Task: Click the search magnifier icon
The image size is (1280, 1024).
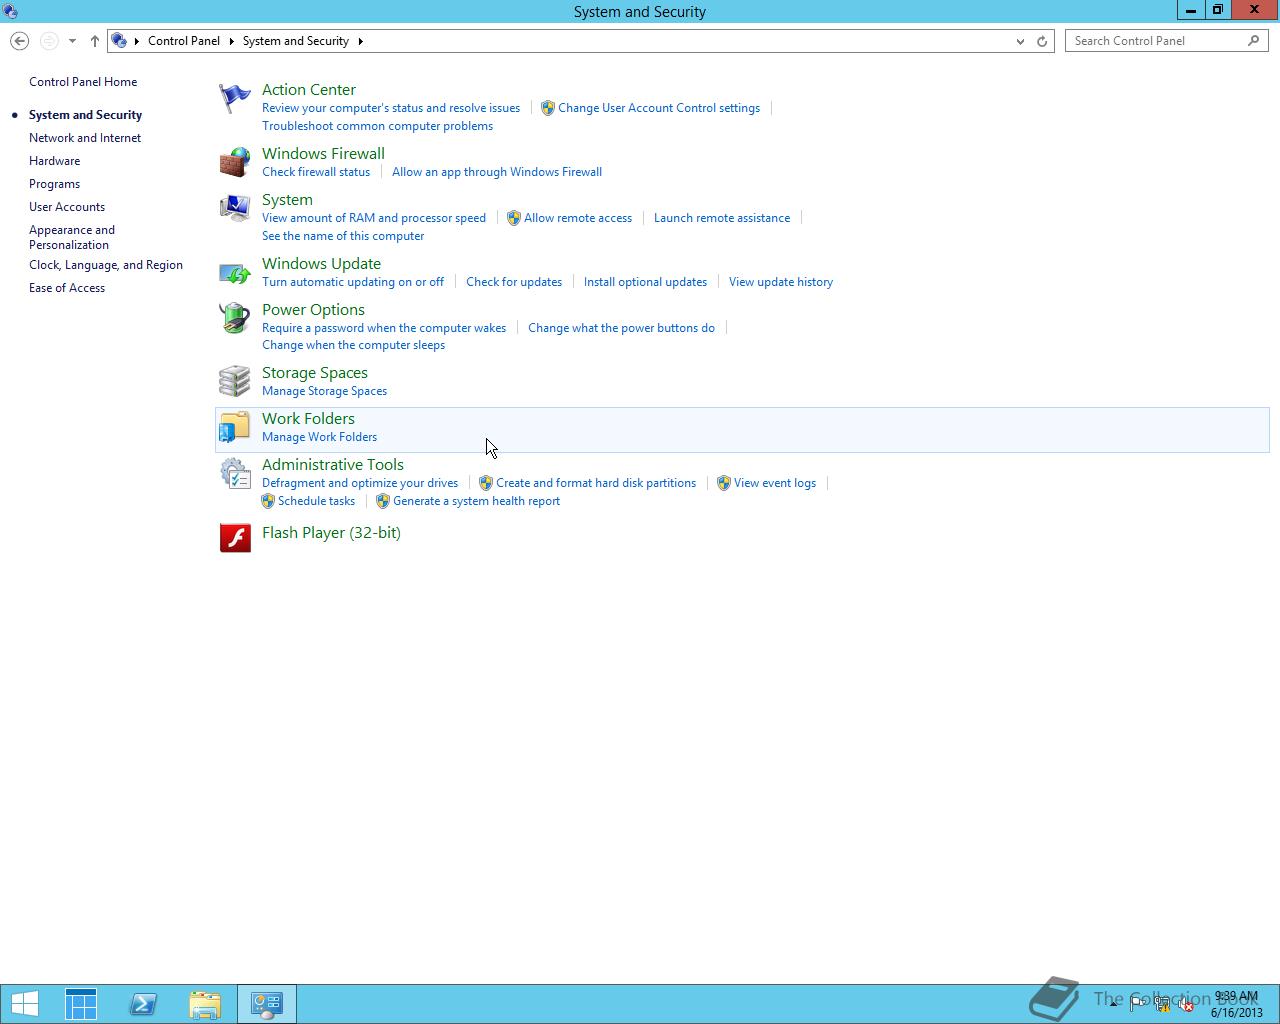Action: click(x=1254, y=41)
